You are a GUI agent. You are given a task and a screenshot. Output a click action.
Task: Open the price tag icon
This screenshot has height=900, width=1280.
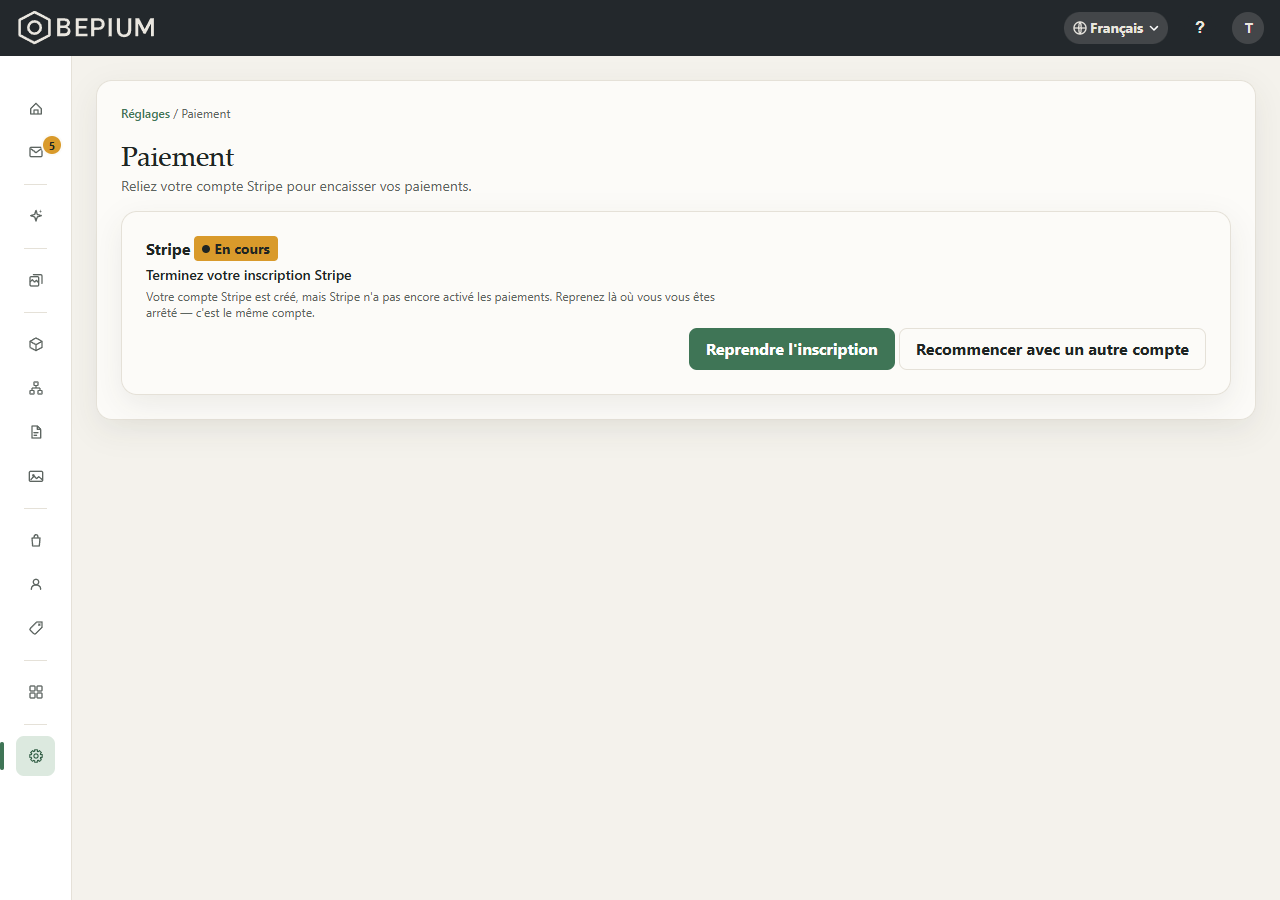(36, 628)
